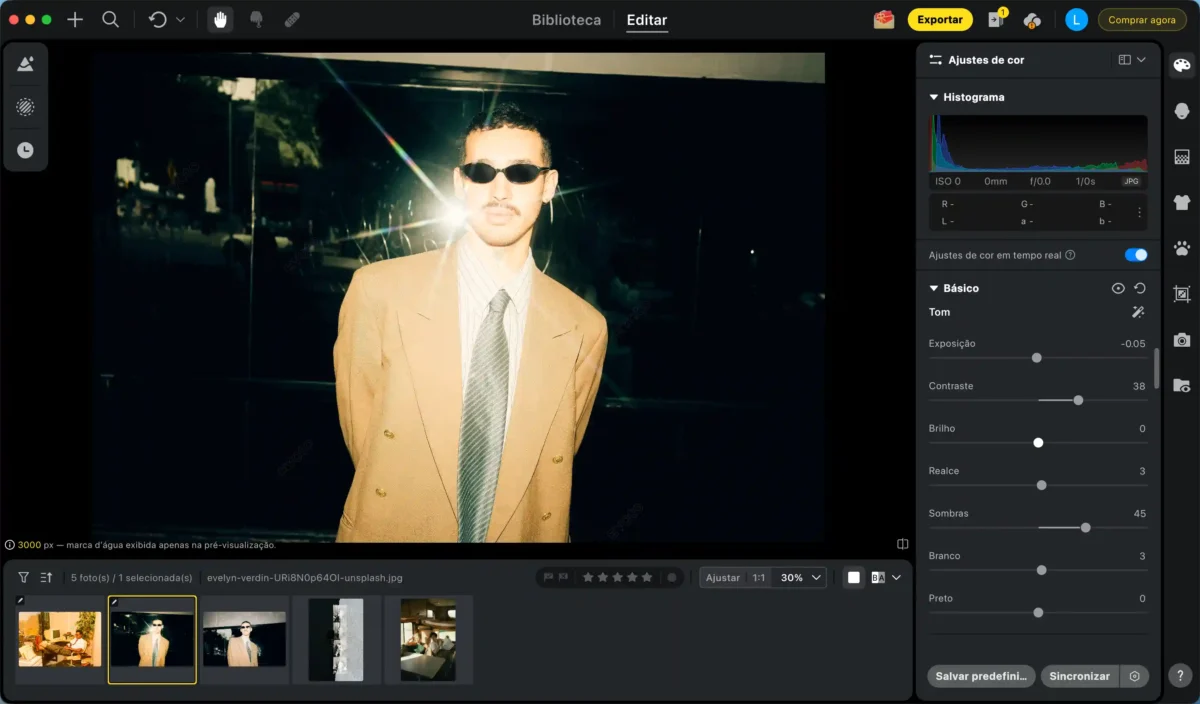Toggle before/after comparison view
The image size is (1200, 704).
[x=878, y=578]
